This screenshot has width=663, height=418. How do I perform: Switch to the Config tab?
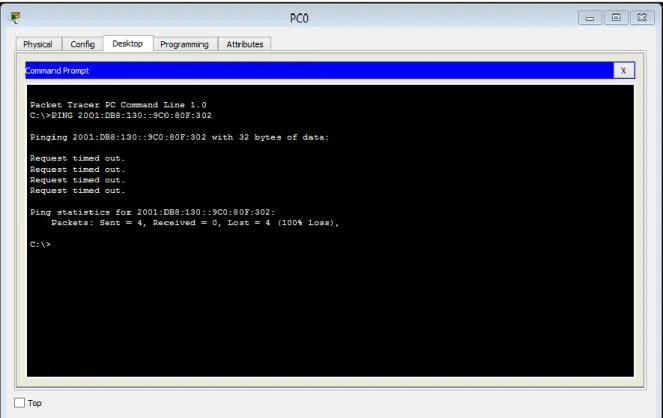(x=82, y=44)
